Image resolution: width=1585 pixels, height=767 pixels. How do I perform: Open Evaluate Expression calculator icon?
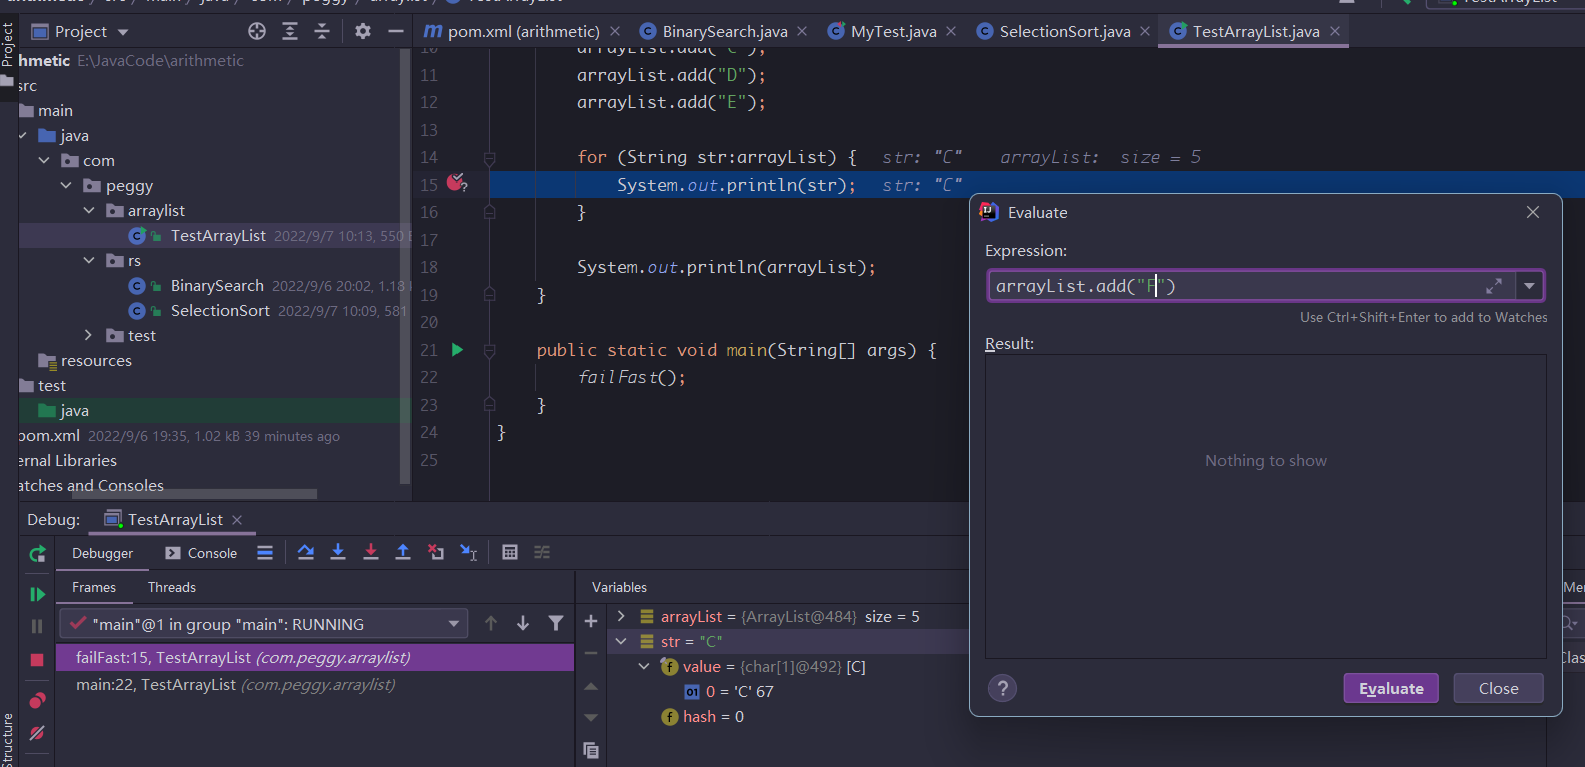[510, 552]
